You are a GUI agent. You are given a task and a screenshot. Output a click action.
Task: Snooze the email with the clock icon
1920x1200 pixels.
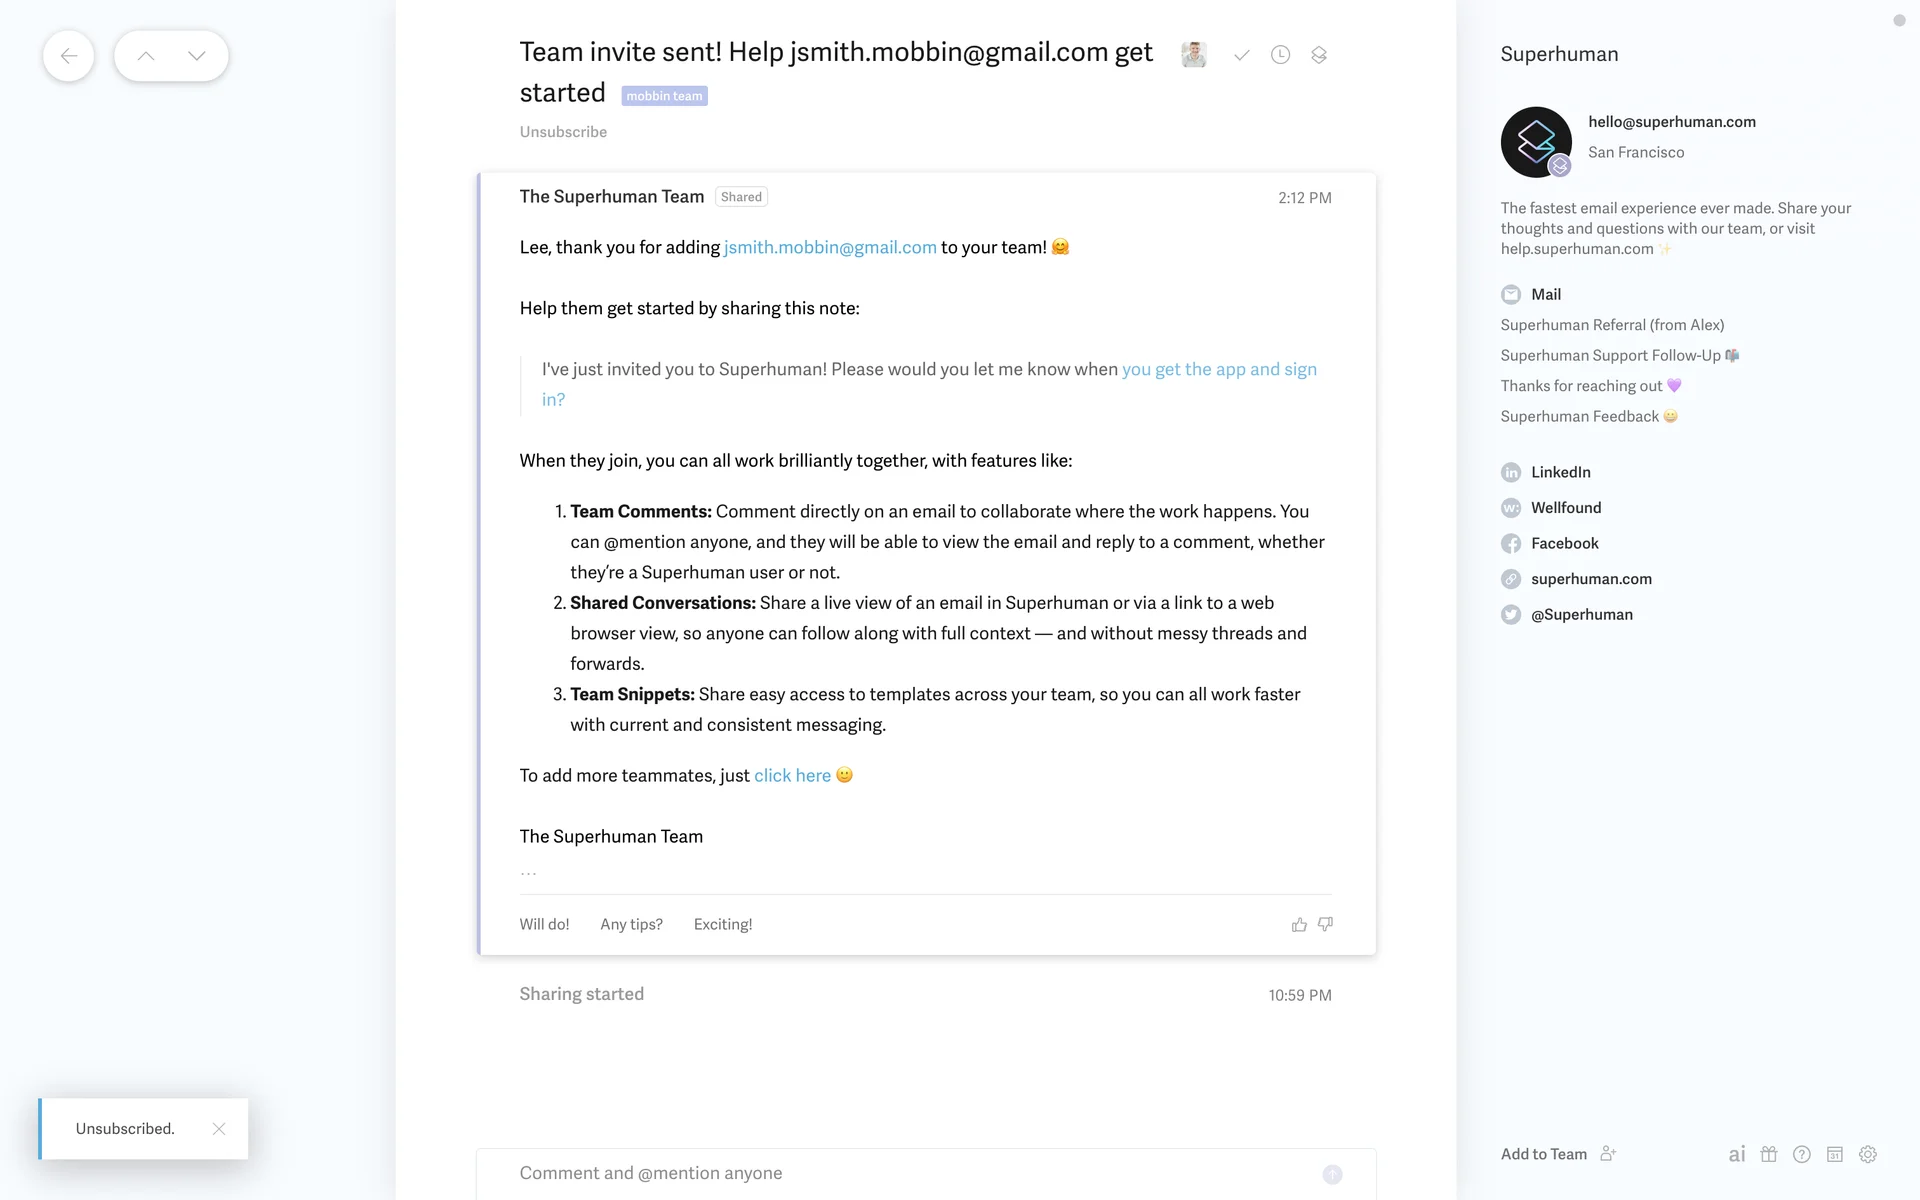(1280, 55)
